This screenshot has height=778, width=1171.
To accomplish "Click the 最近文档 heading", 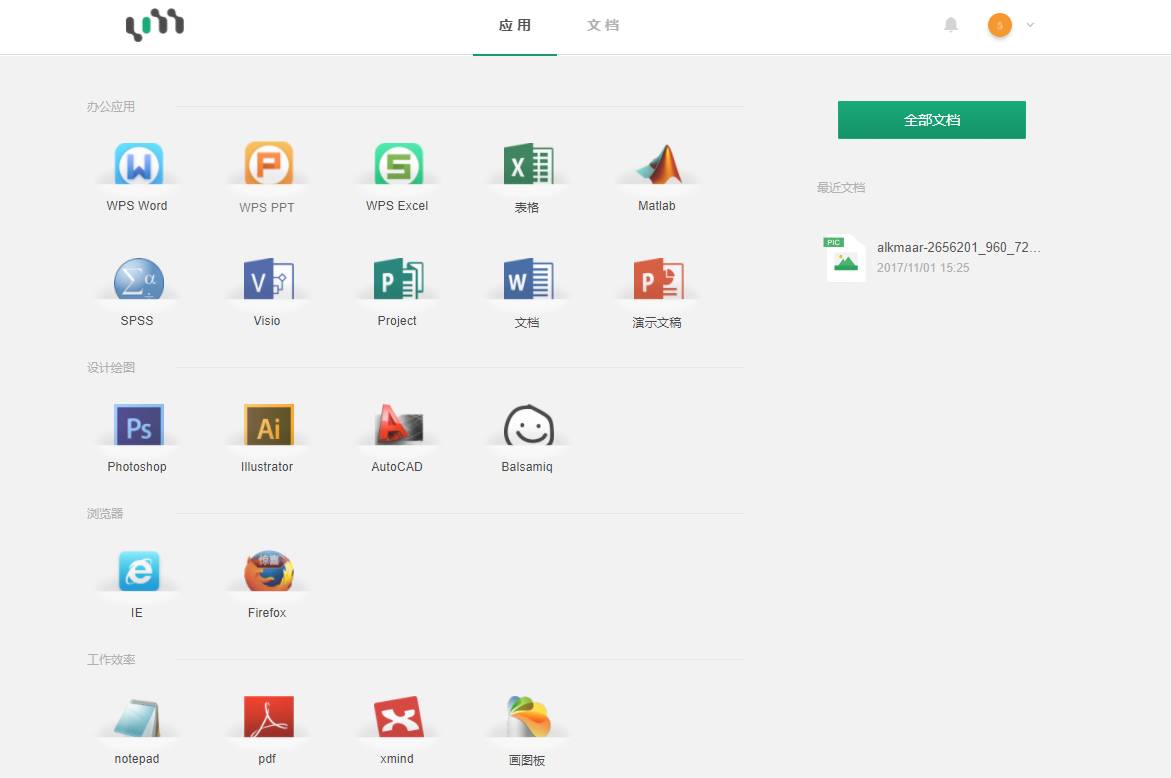I will point(841,187).
